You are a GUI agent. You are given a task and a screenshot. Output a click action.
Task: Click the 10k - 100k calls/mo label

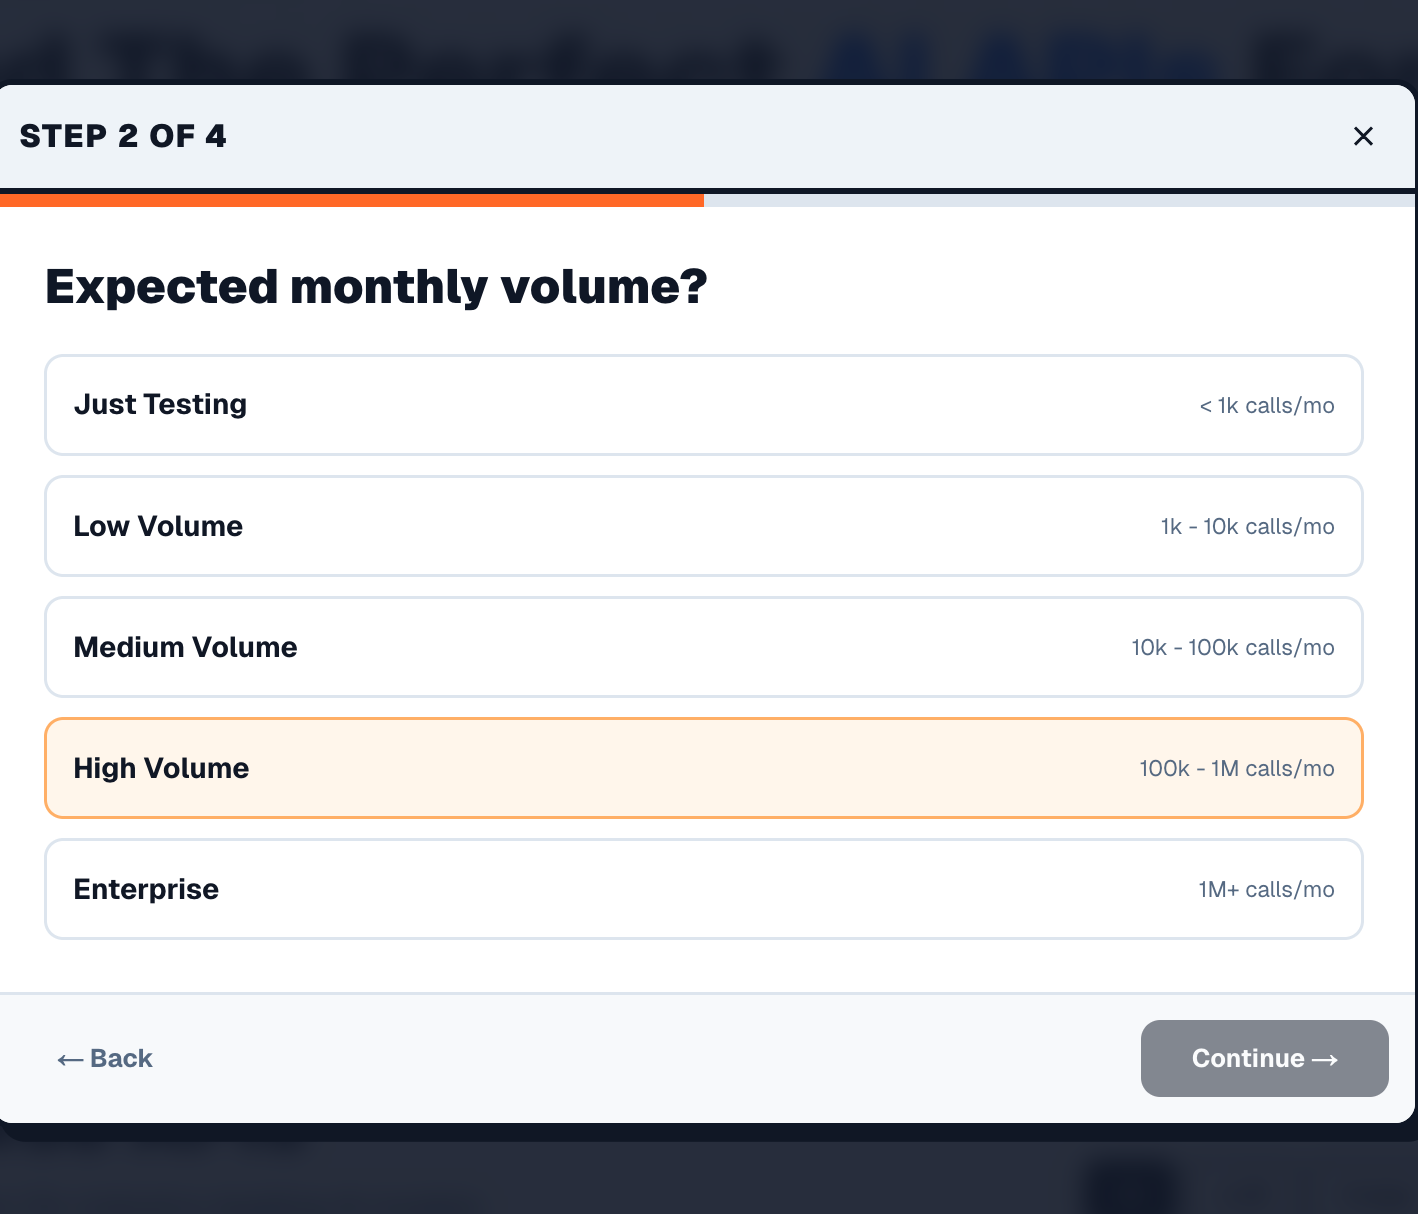[1232, 647]
